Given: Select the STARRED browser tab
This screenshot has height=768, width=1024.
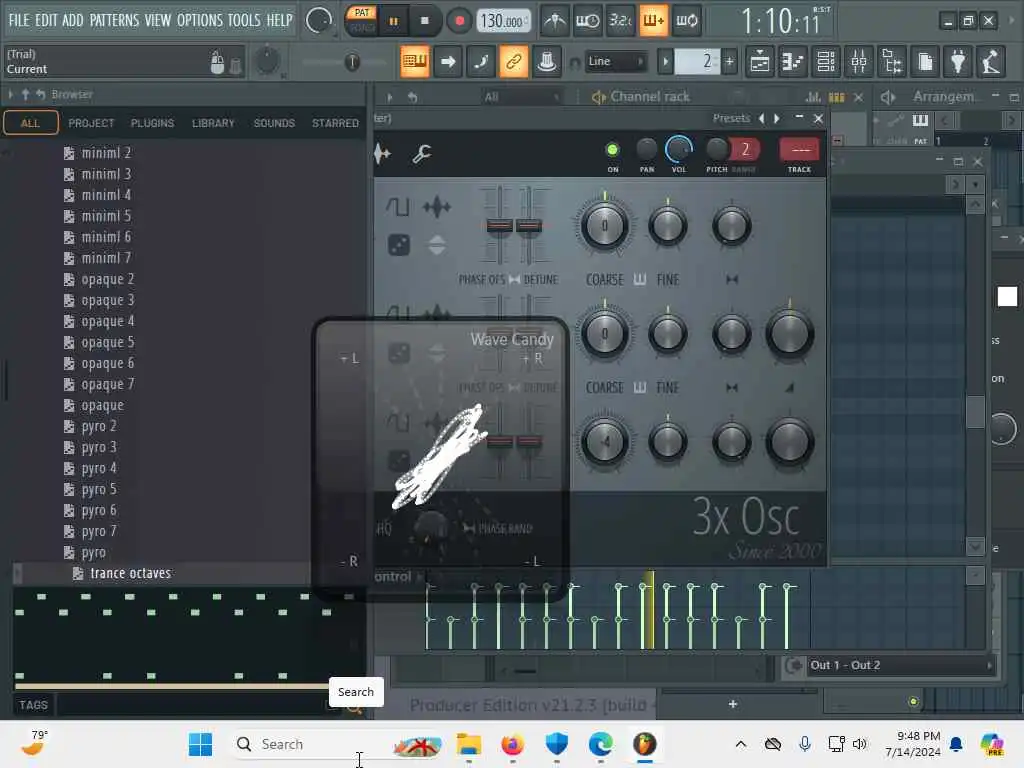Looking at the screenshot, I should point(335,123).
